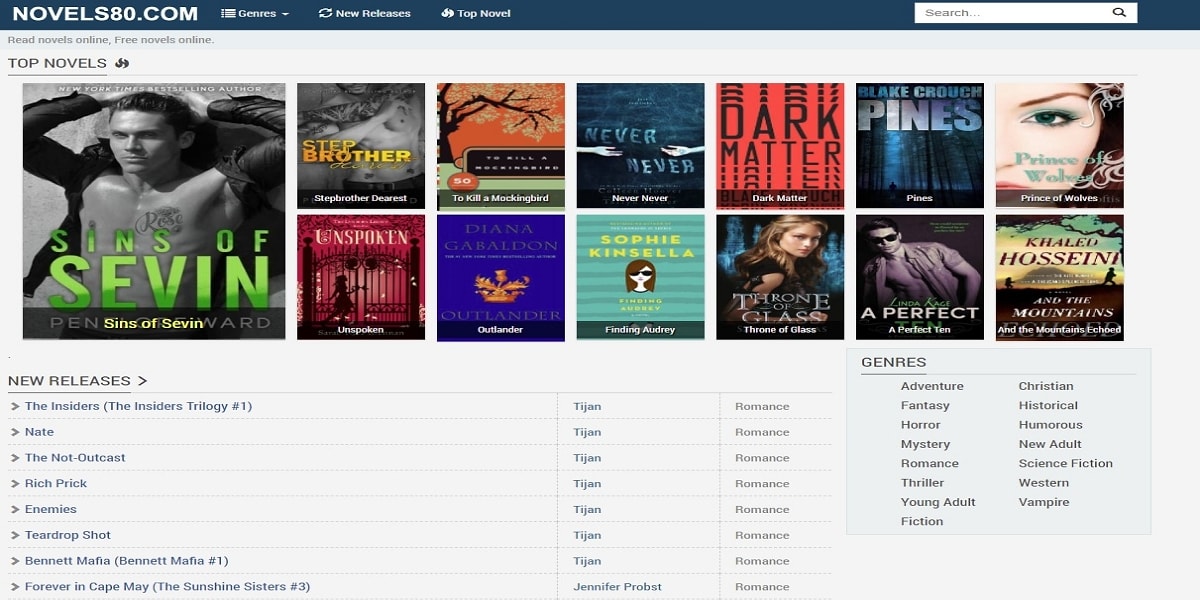Open the Sins of Sevin cover
The height and width of the screenshot is (600, 1200).
pyautogui.click(x=154, y=211)
